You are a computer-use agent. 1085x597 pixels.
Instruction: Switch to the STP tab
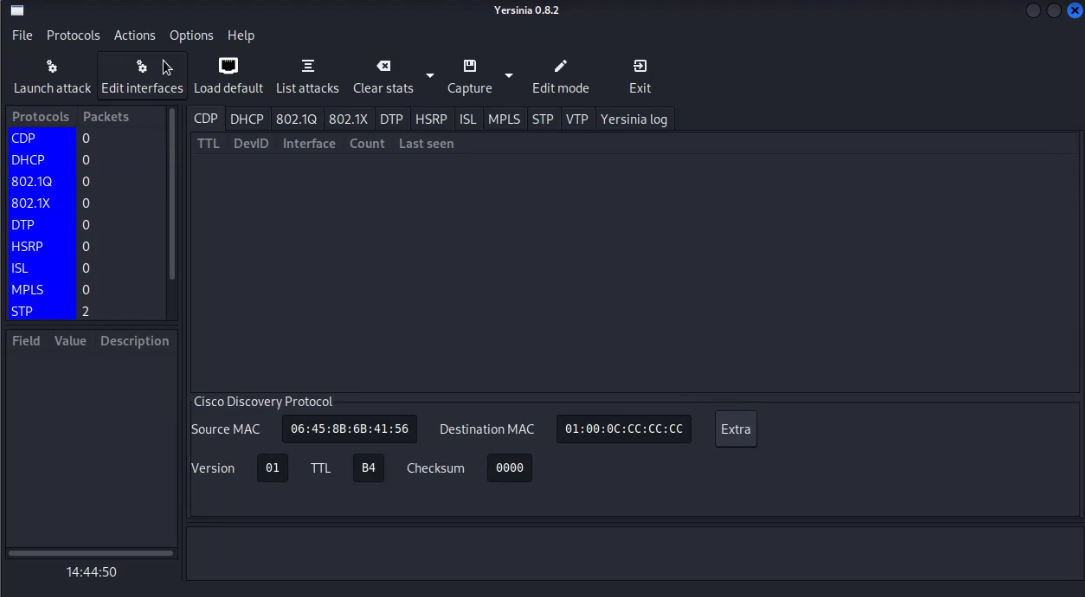coord(542,119)
